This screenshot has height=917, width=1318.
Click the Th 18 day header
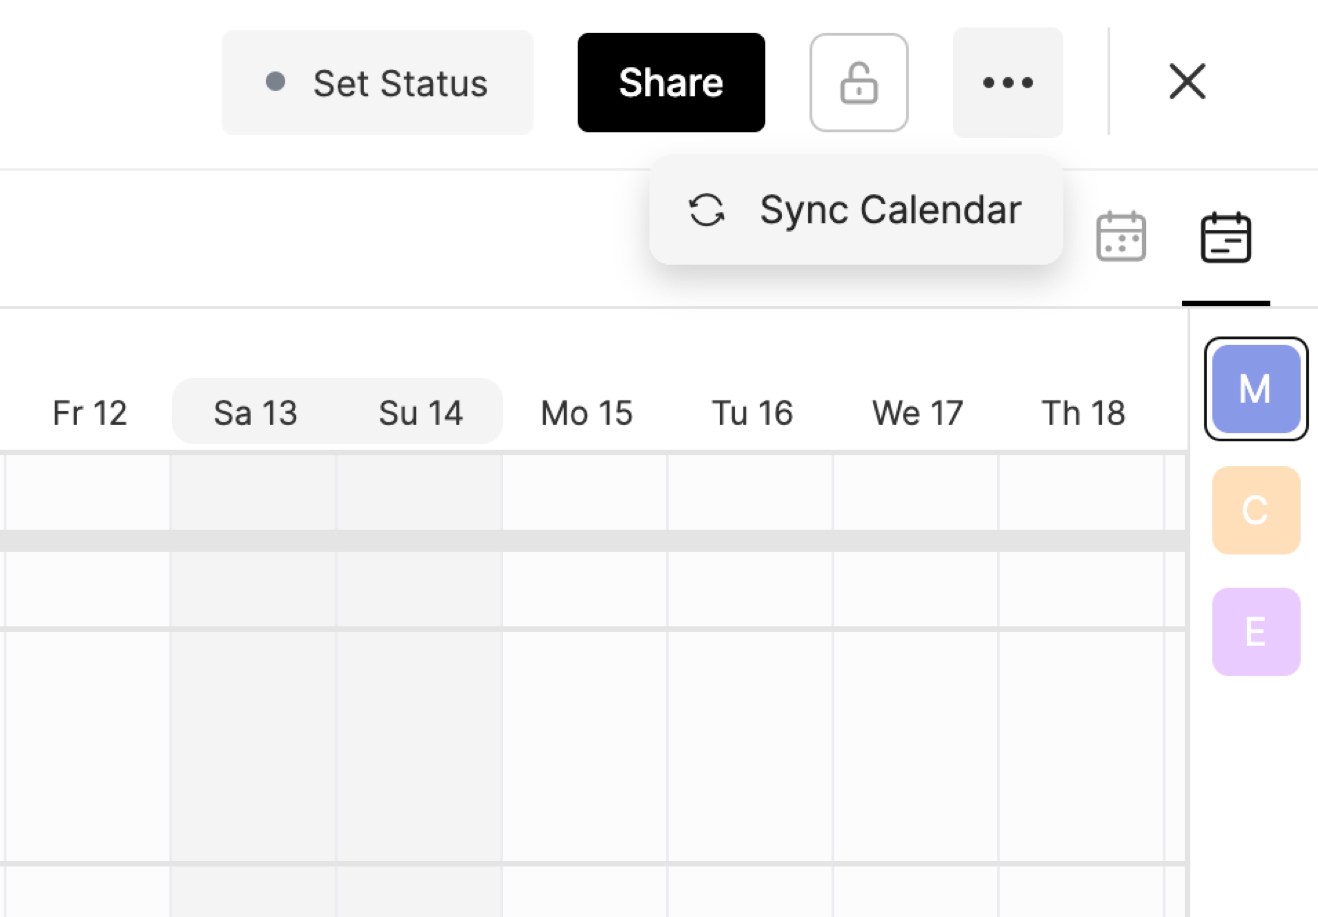pos(1083,413)
